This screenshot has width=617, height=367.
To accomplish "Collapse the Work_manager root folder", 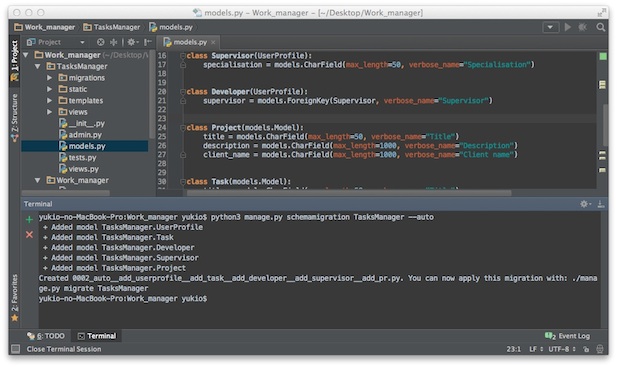I will click(x=26, y=55).
